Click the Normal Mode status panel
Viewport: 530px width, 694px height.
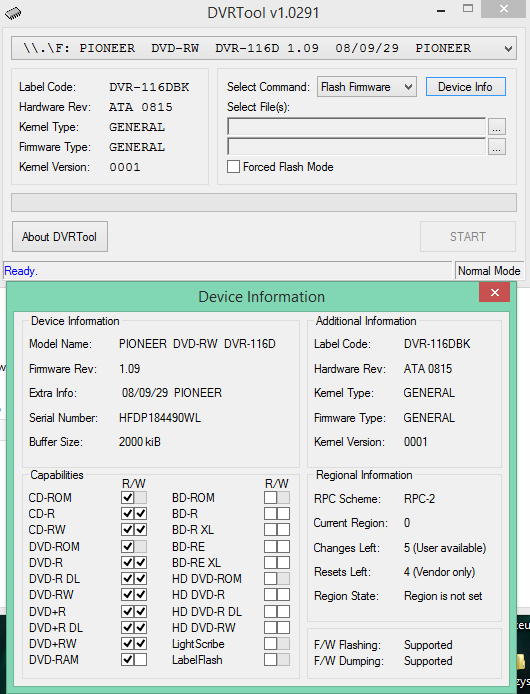click(x=489, y=270)
